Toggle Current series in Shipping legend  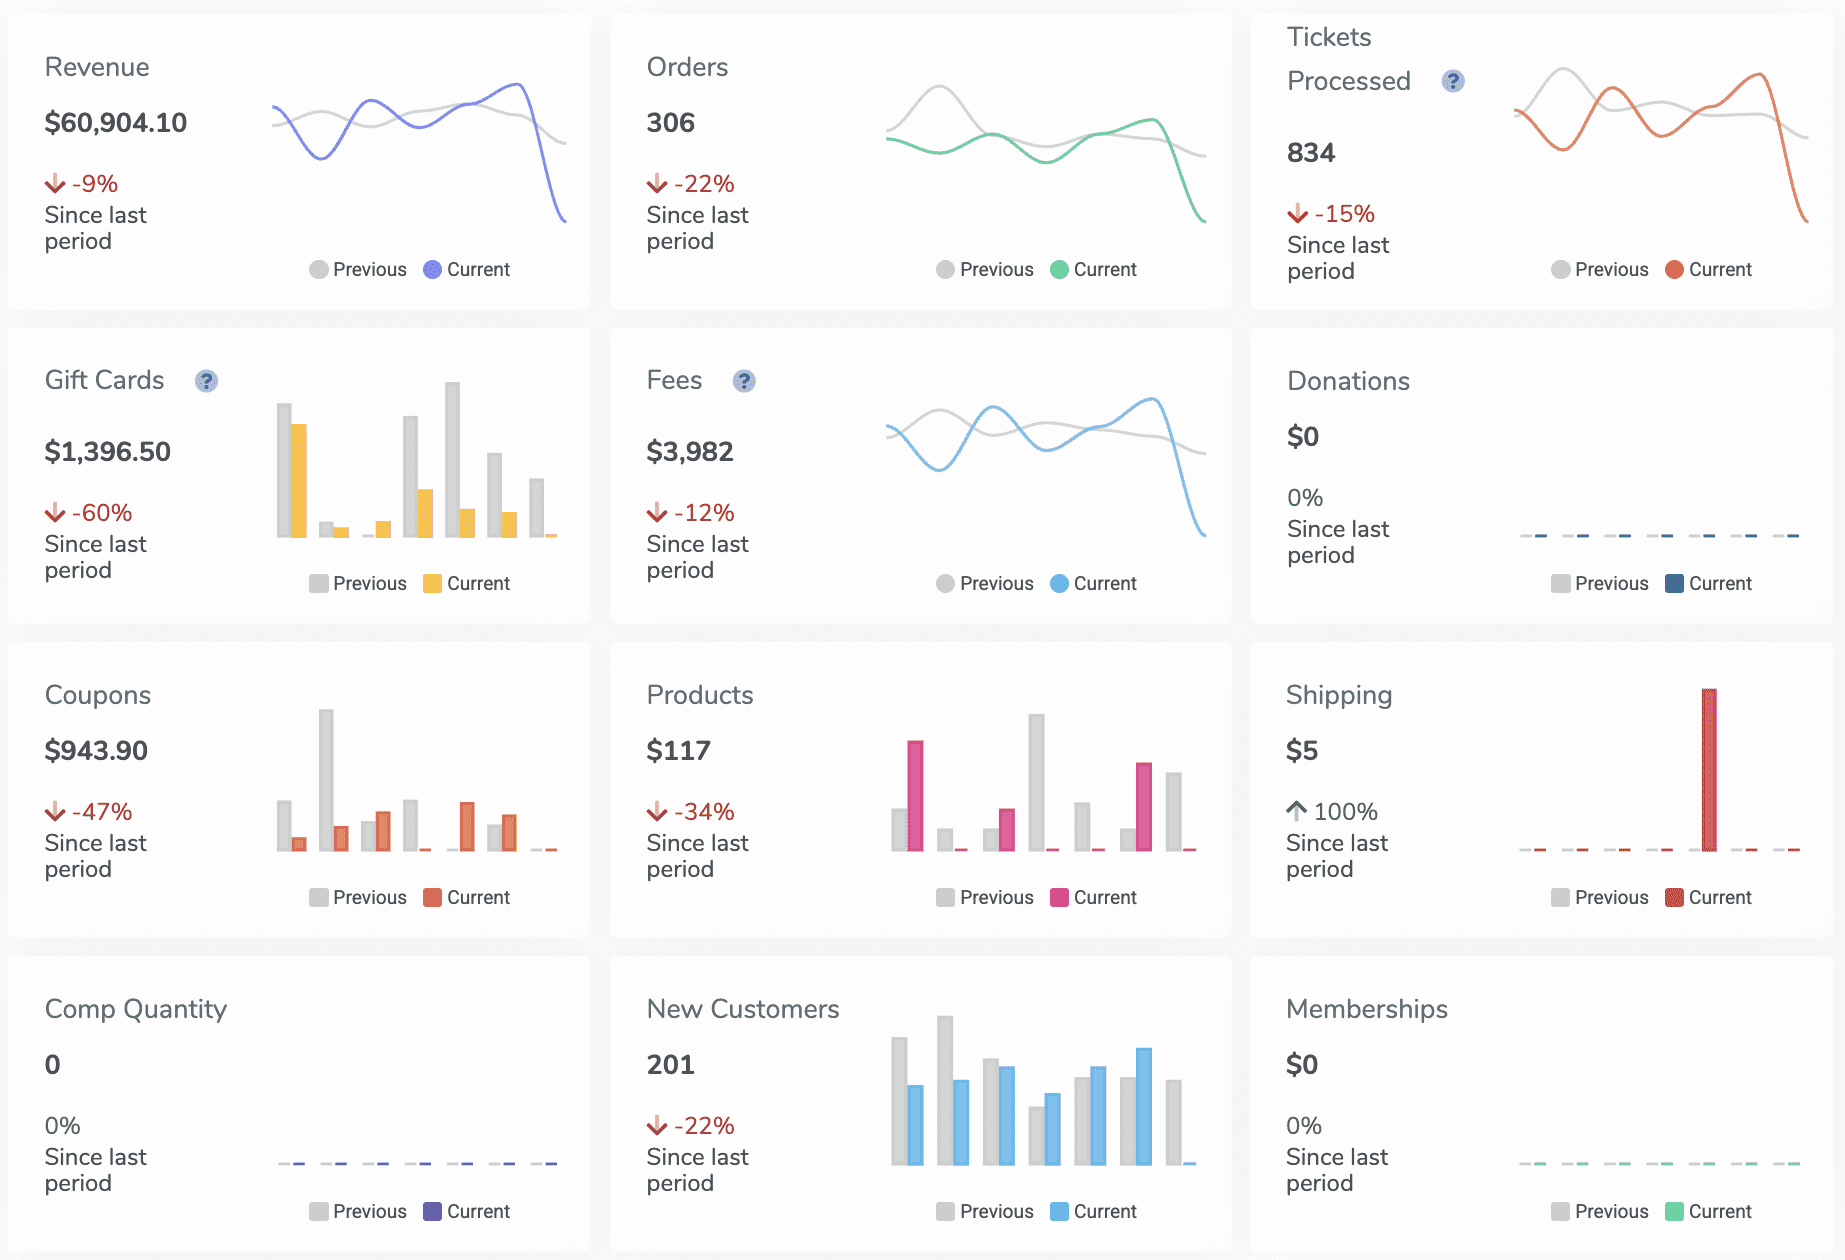(1709, 898)
